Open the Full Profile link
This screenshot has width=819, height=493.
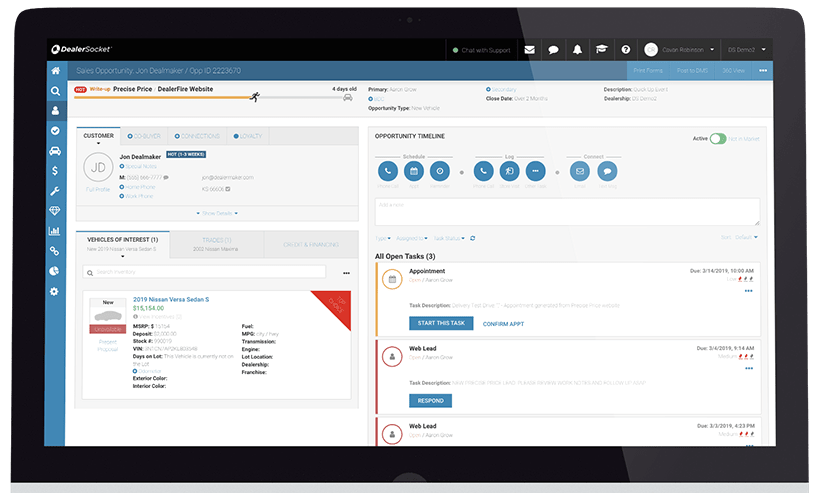click(x=98, y=189)
